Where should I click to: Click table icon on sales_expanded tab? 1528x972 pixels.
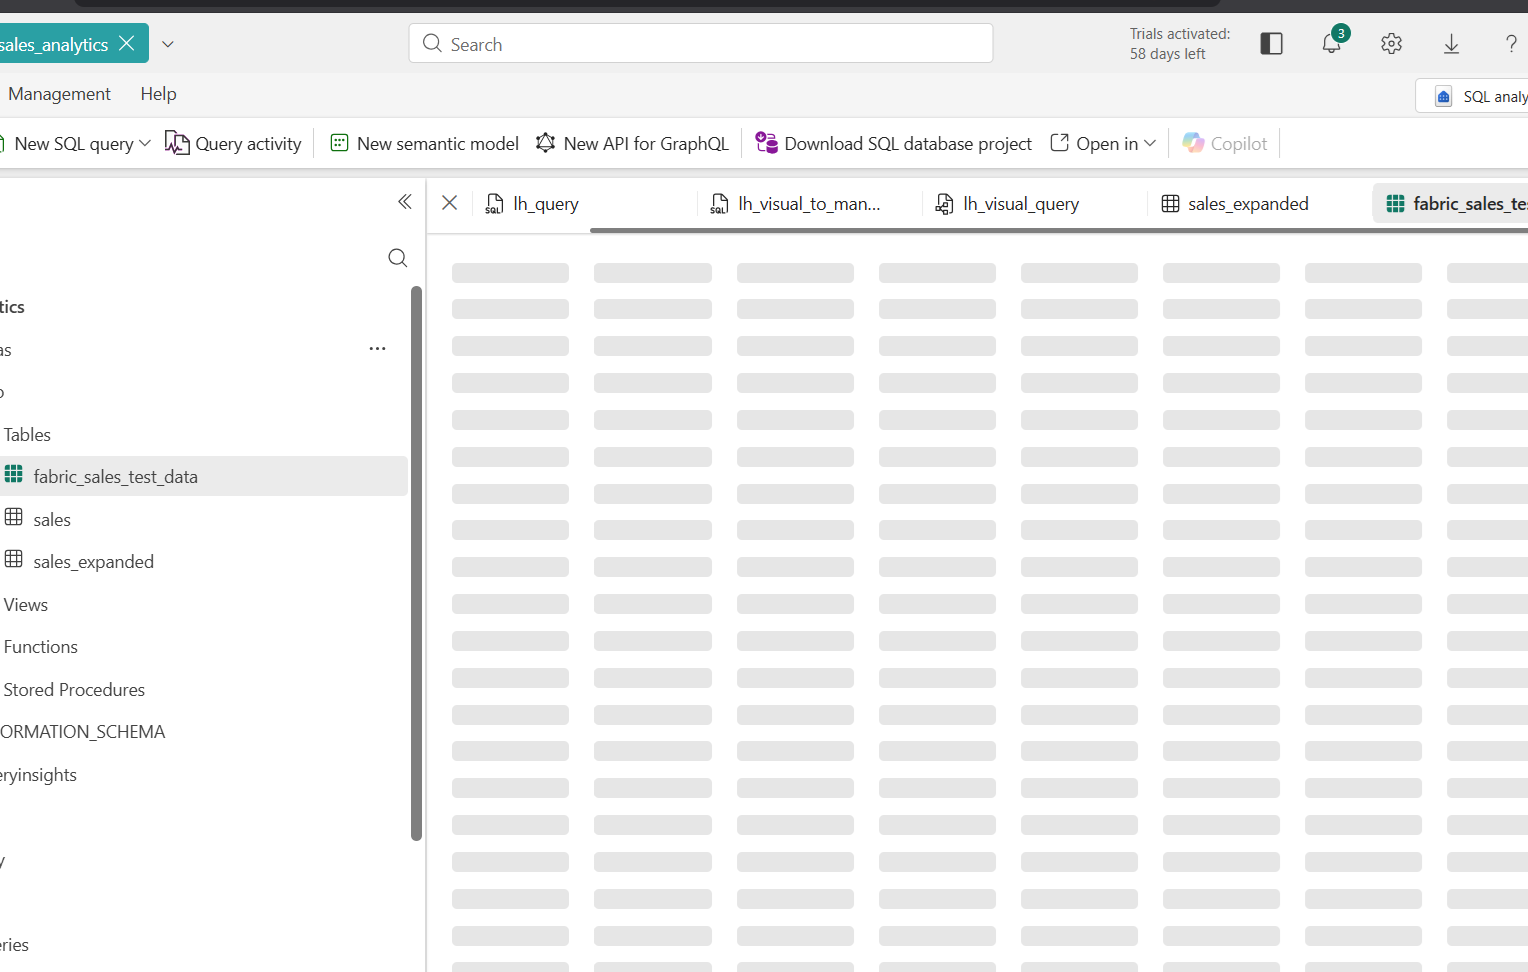coord(1170,204)
